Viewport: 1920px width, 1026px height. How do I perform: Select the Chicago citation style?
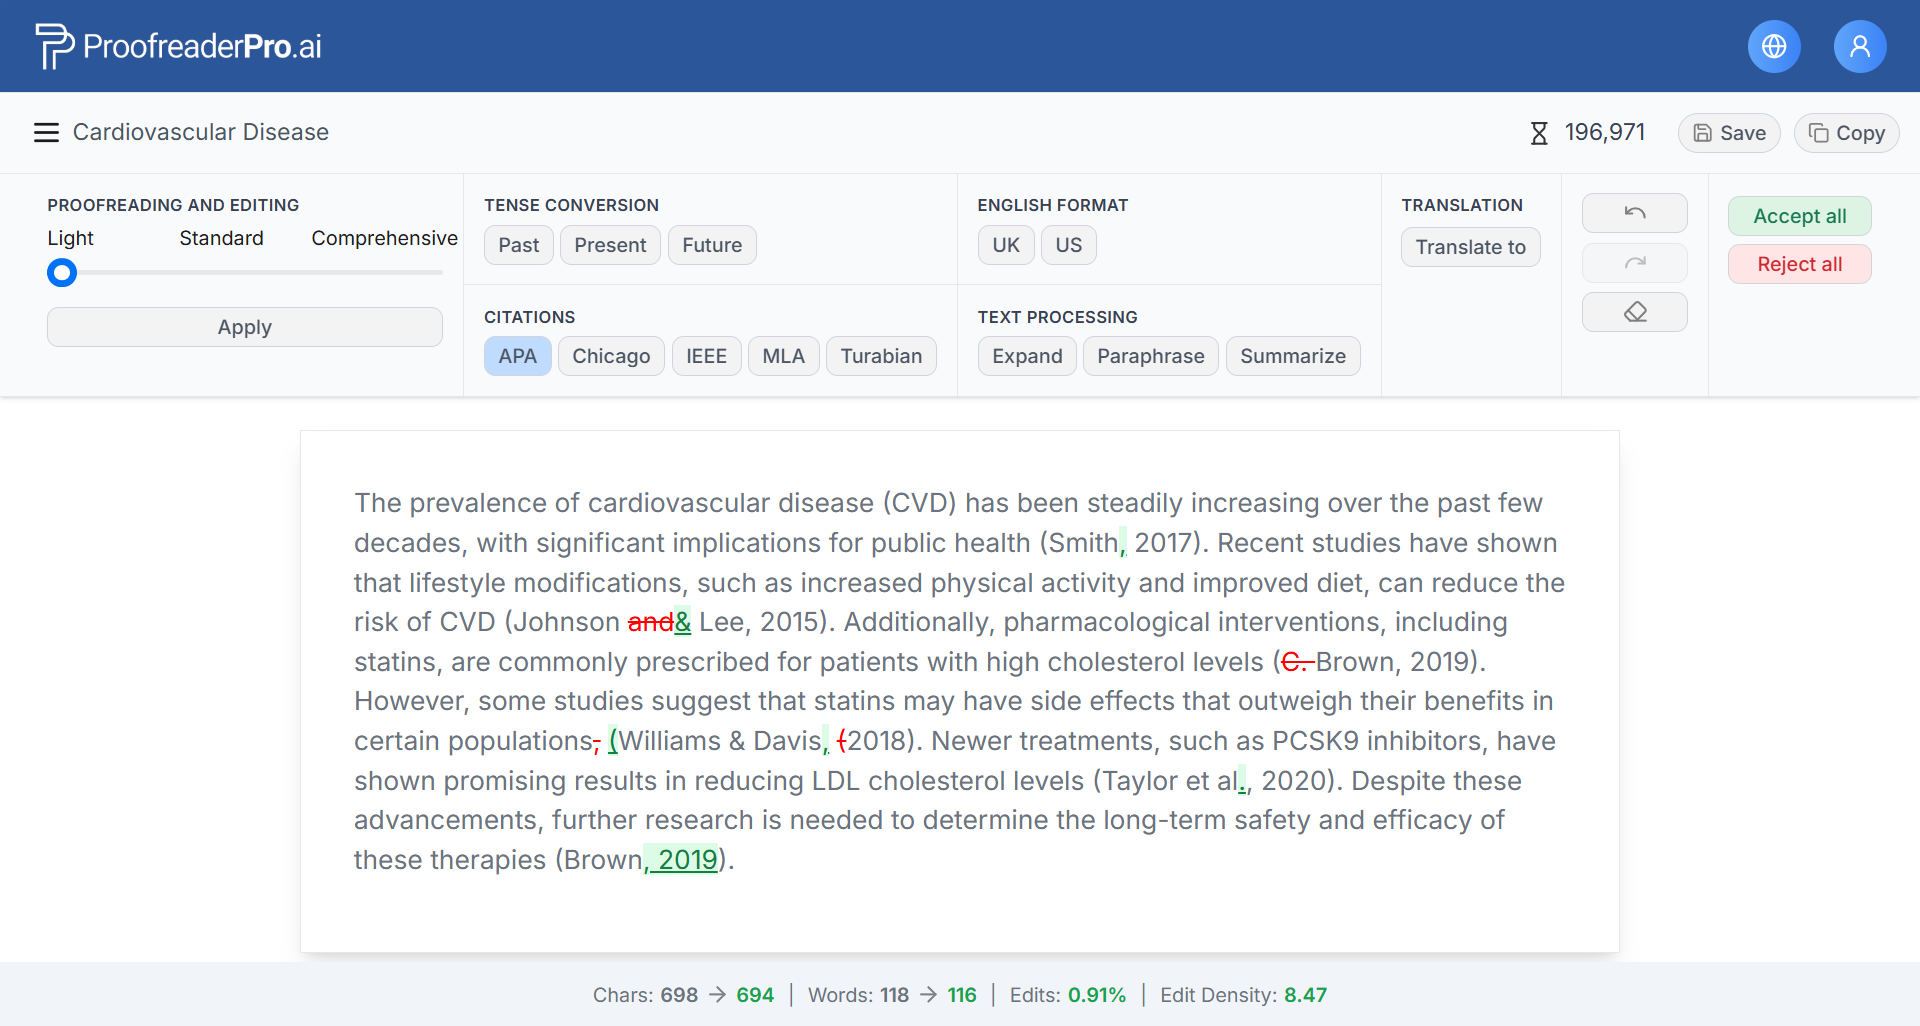[x=611, y=356]
